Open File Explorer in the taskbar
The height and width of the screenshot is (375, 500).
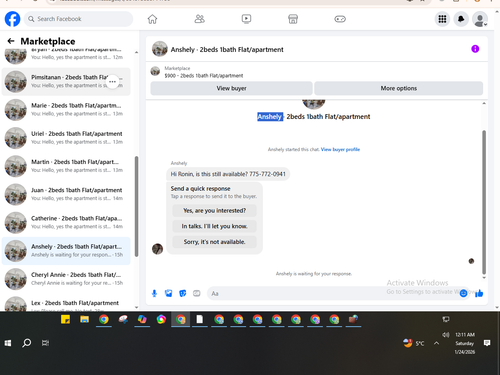coord(84,319)
